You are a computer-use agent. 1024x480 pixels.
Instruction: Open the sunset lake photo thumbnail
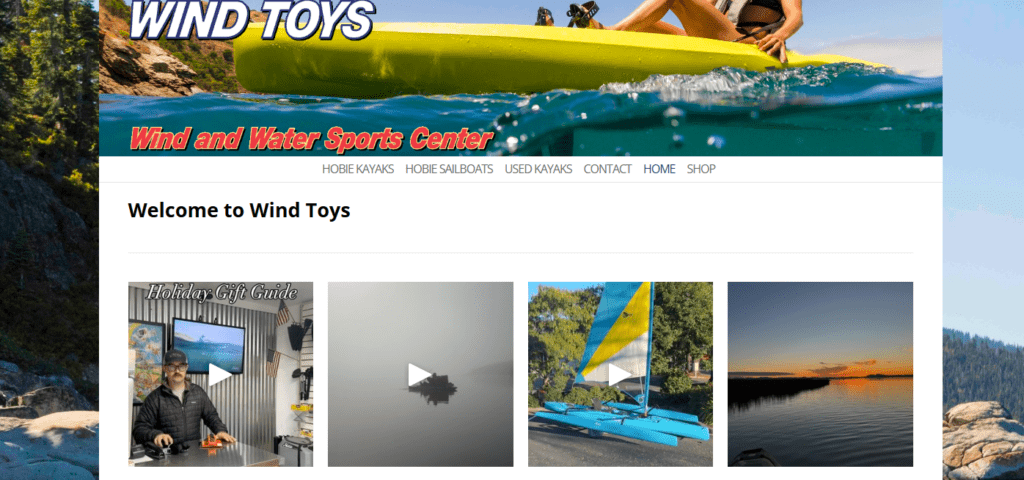(x=820, y=374)
